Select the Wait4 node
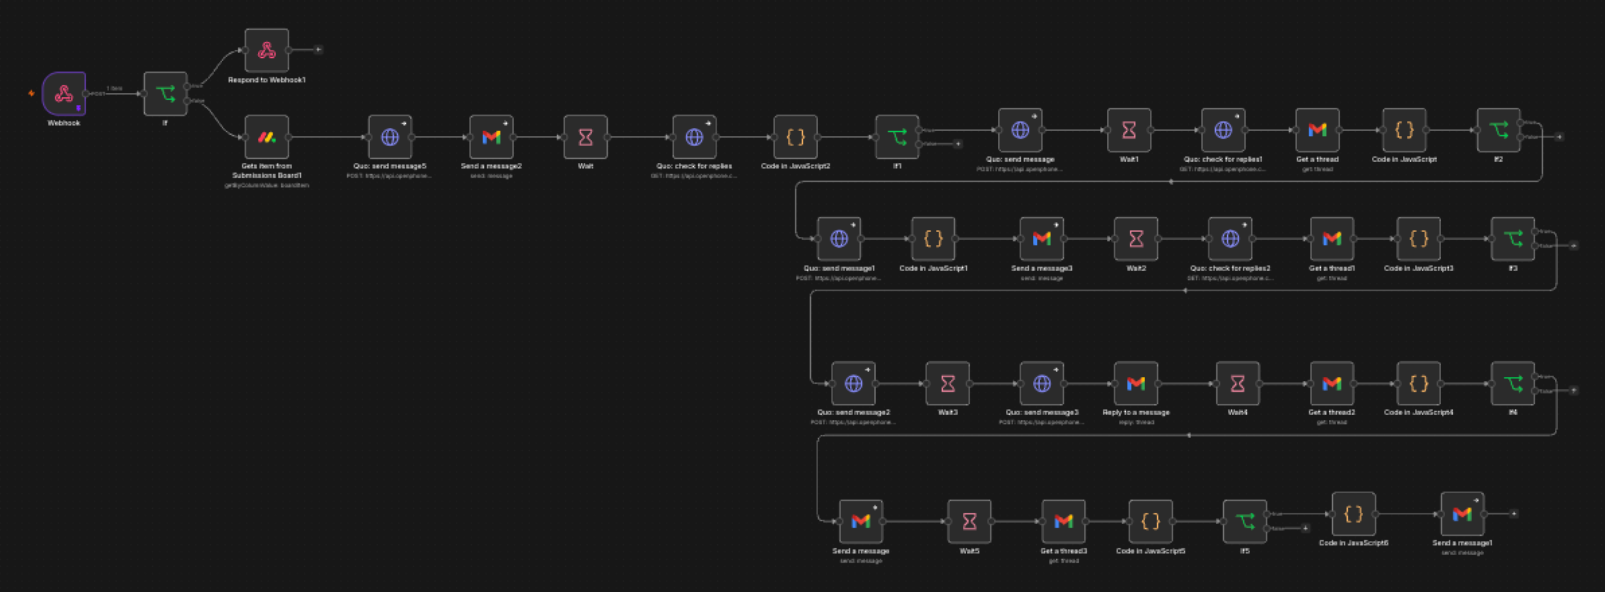Screen dimensions: 1605x592 pyautogui.click(x=1238, y=384)
